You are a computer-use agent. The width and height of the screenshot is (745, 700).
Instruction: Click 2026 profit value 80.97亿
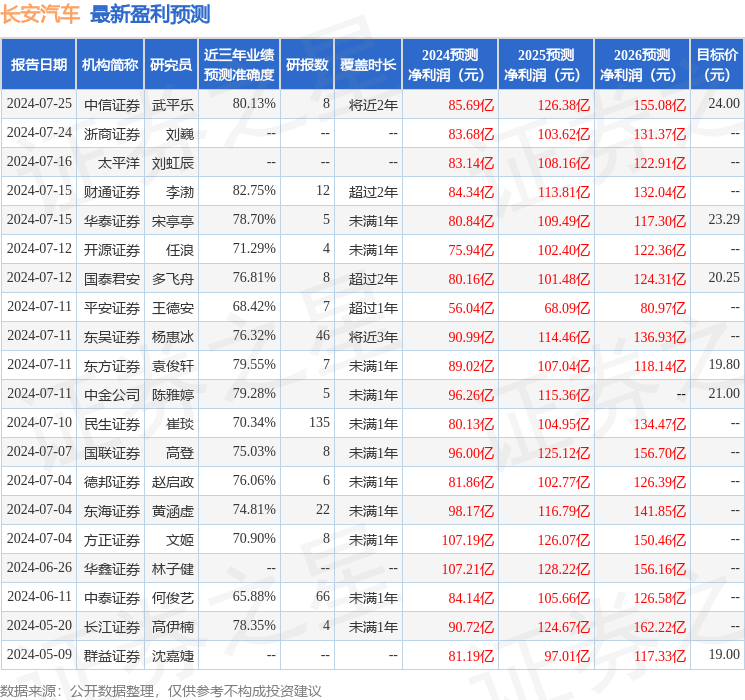pyautogui.click(x=663, y=308)
